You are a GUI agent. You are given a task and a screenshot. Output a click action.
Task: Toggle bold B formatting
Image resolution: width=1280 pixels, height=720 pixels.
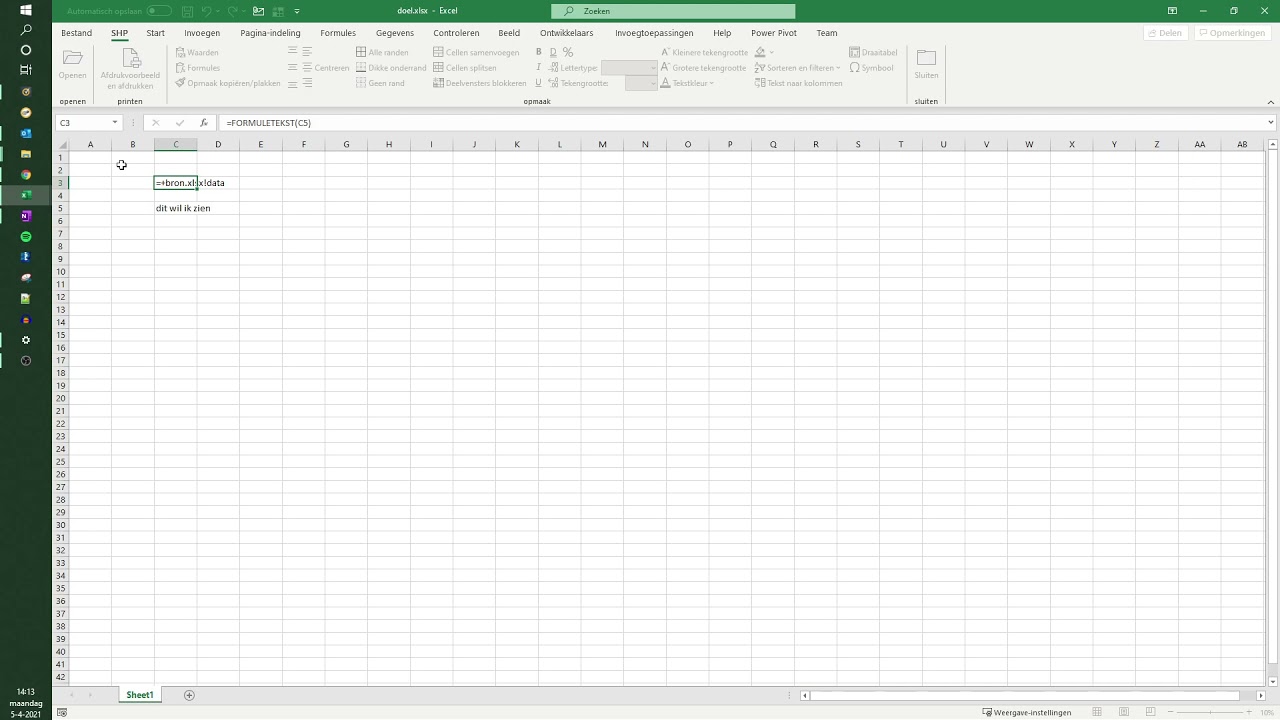(538, 52)
